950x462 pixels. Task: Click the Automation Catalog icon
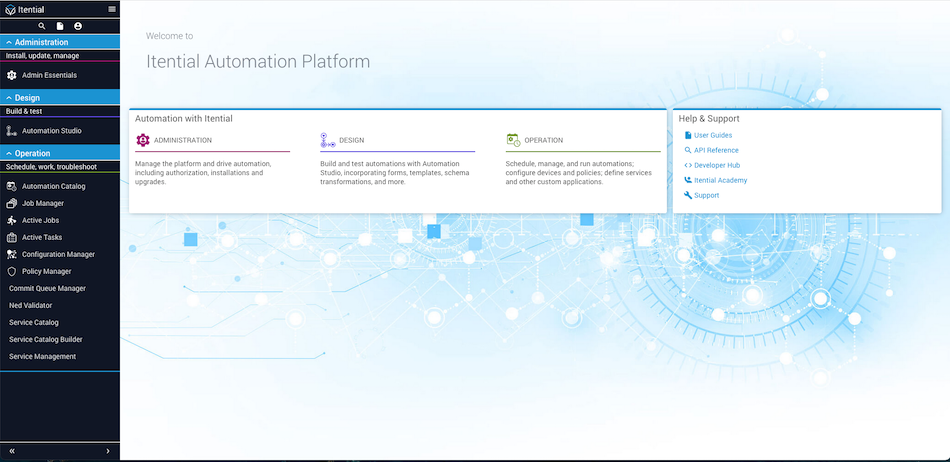coord(12,186)
